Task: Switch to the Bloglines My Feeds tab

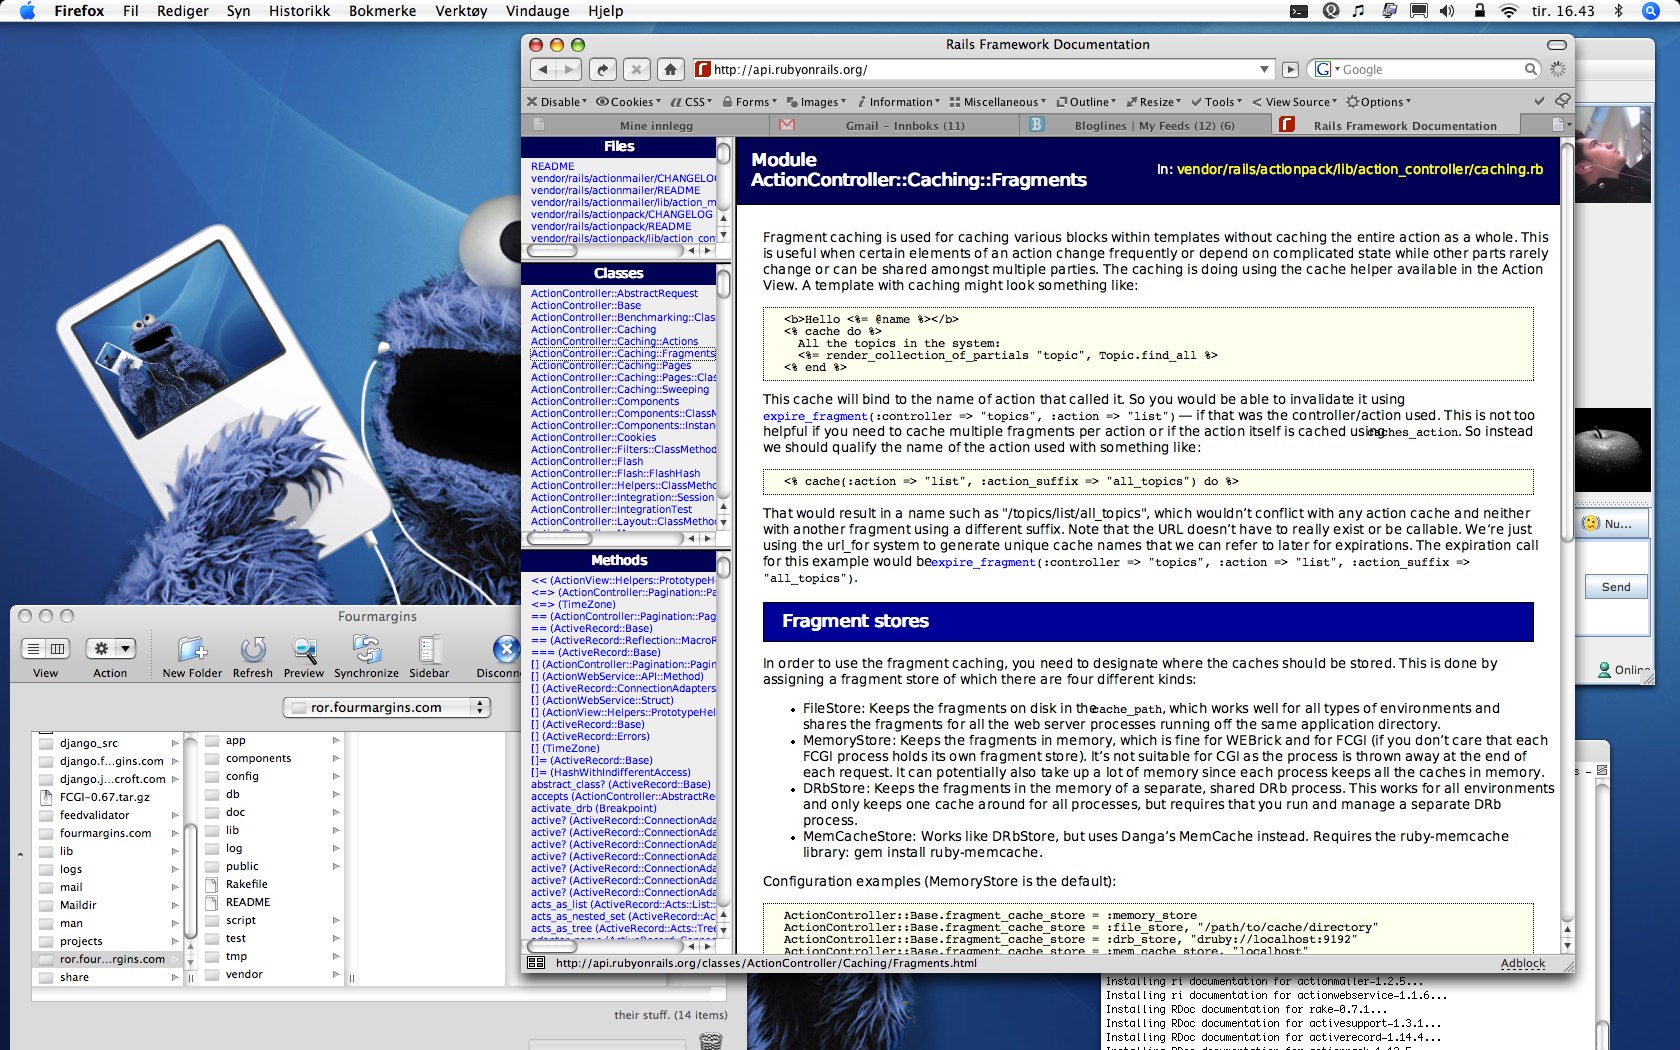Action: [x=1144, y=125]
